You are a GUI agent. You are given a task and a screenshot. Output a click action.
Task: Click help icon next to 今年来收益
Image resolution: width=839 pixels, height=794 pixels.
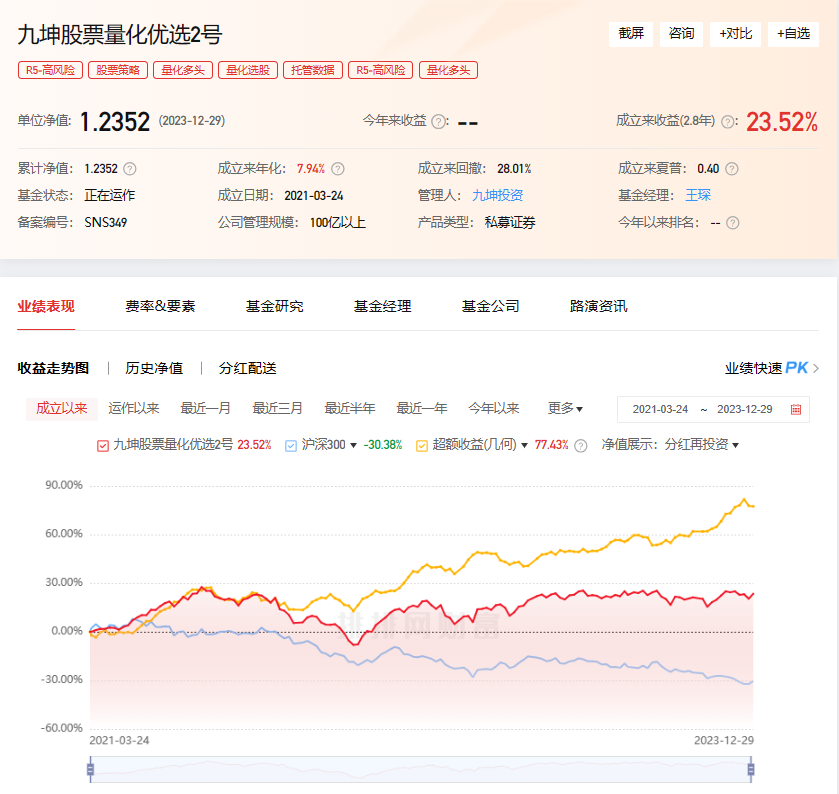tap(438, 121)
